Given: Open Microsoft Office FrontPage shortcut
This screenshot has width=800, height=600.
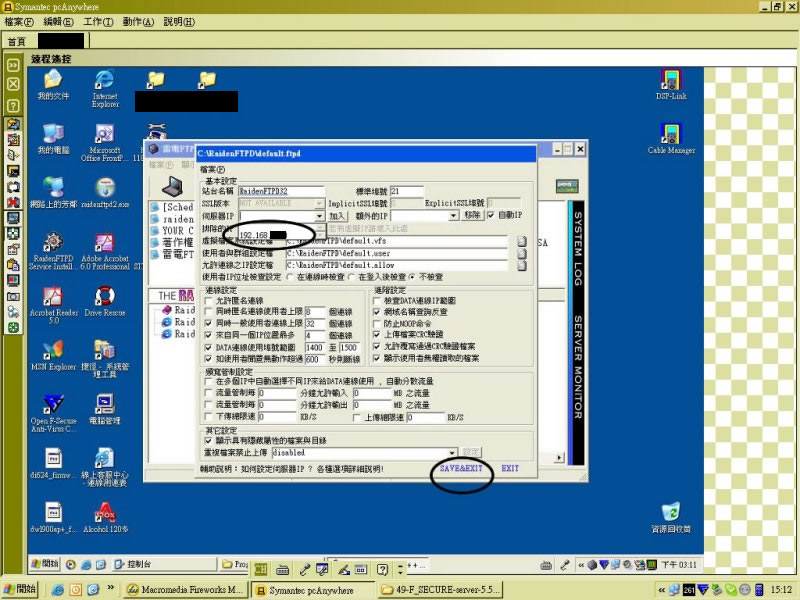Looking at the screenshot, I should coord(105,142).
